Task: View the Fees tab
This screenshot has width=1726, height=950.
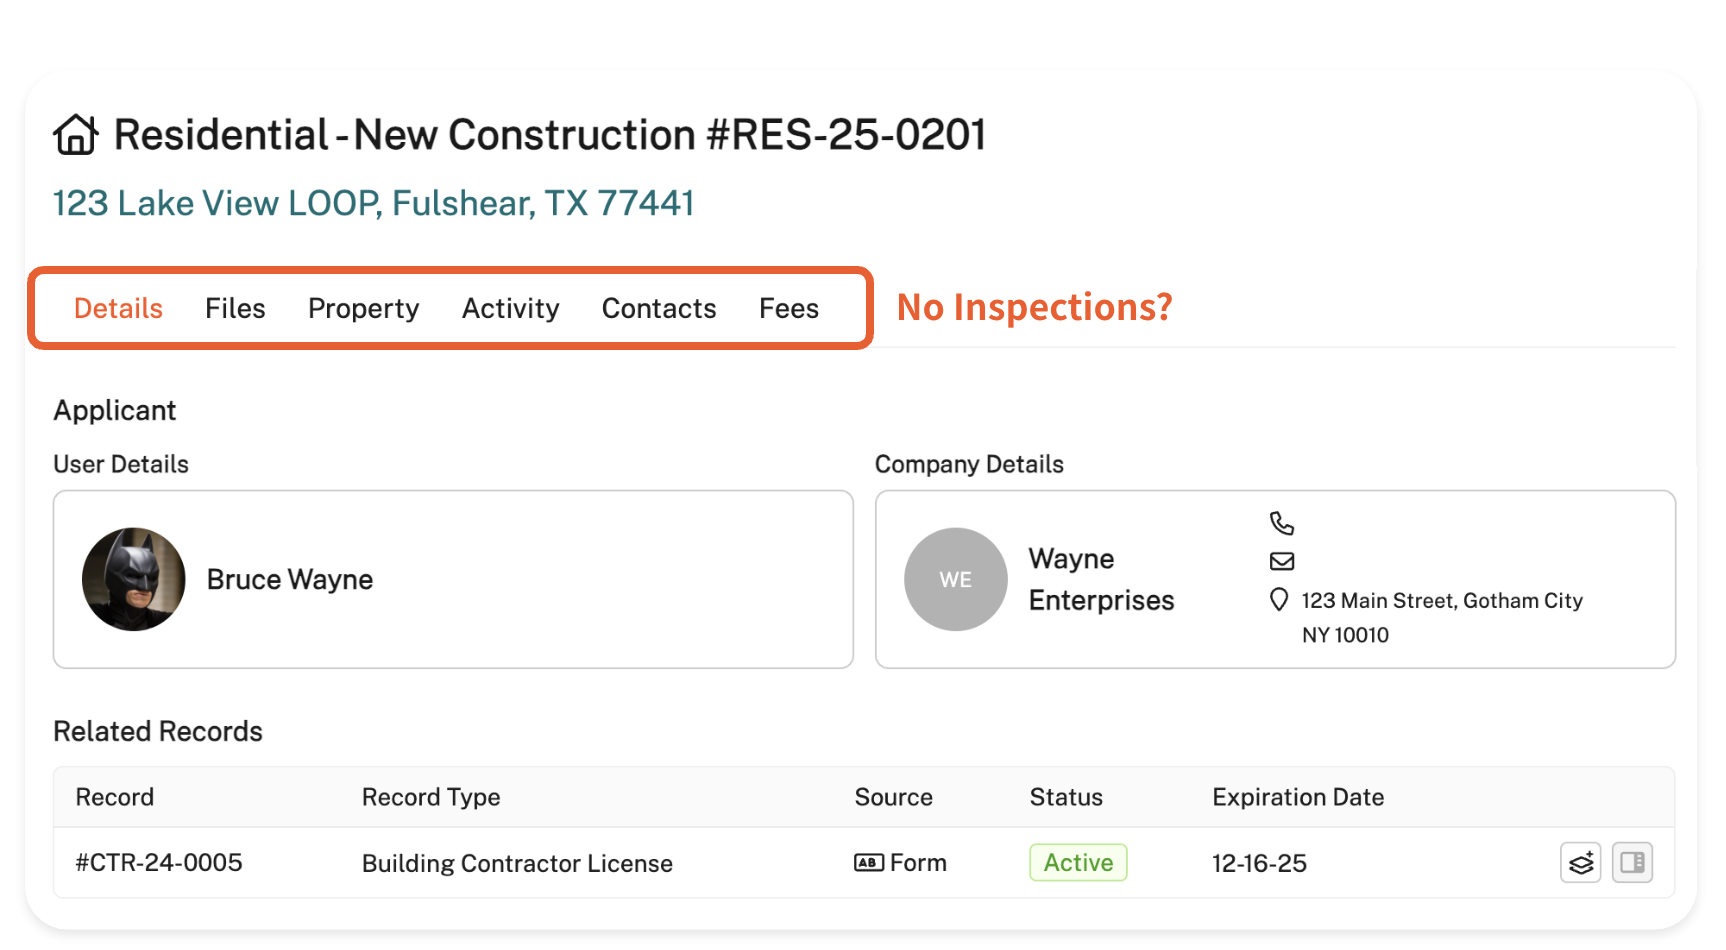Action: 789,309
